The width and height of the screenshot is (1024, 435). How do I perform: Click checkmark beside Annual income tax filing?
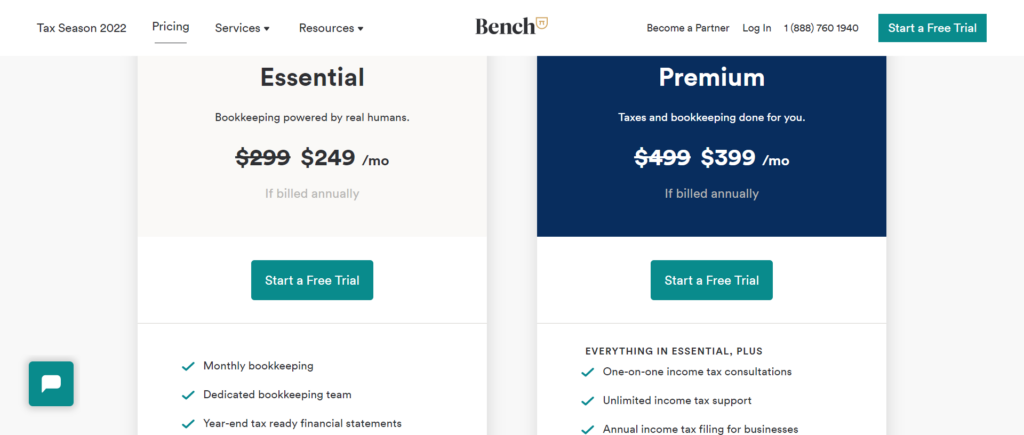click(588, 430)
